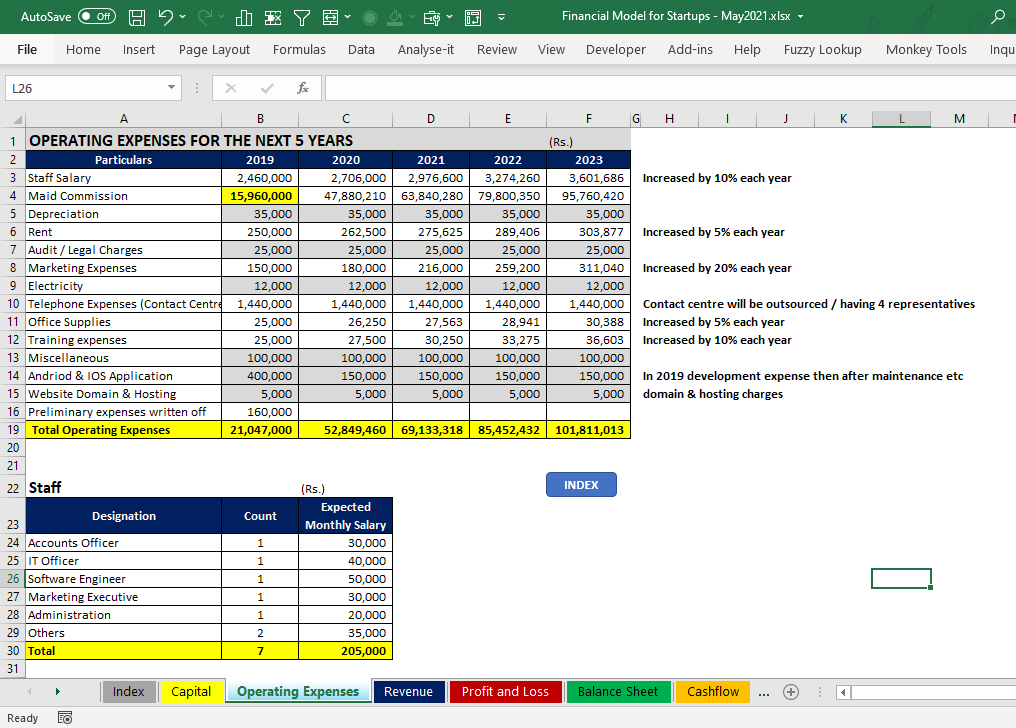Open the Insert ribbon tab

coord(139,49)
